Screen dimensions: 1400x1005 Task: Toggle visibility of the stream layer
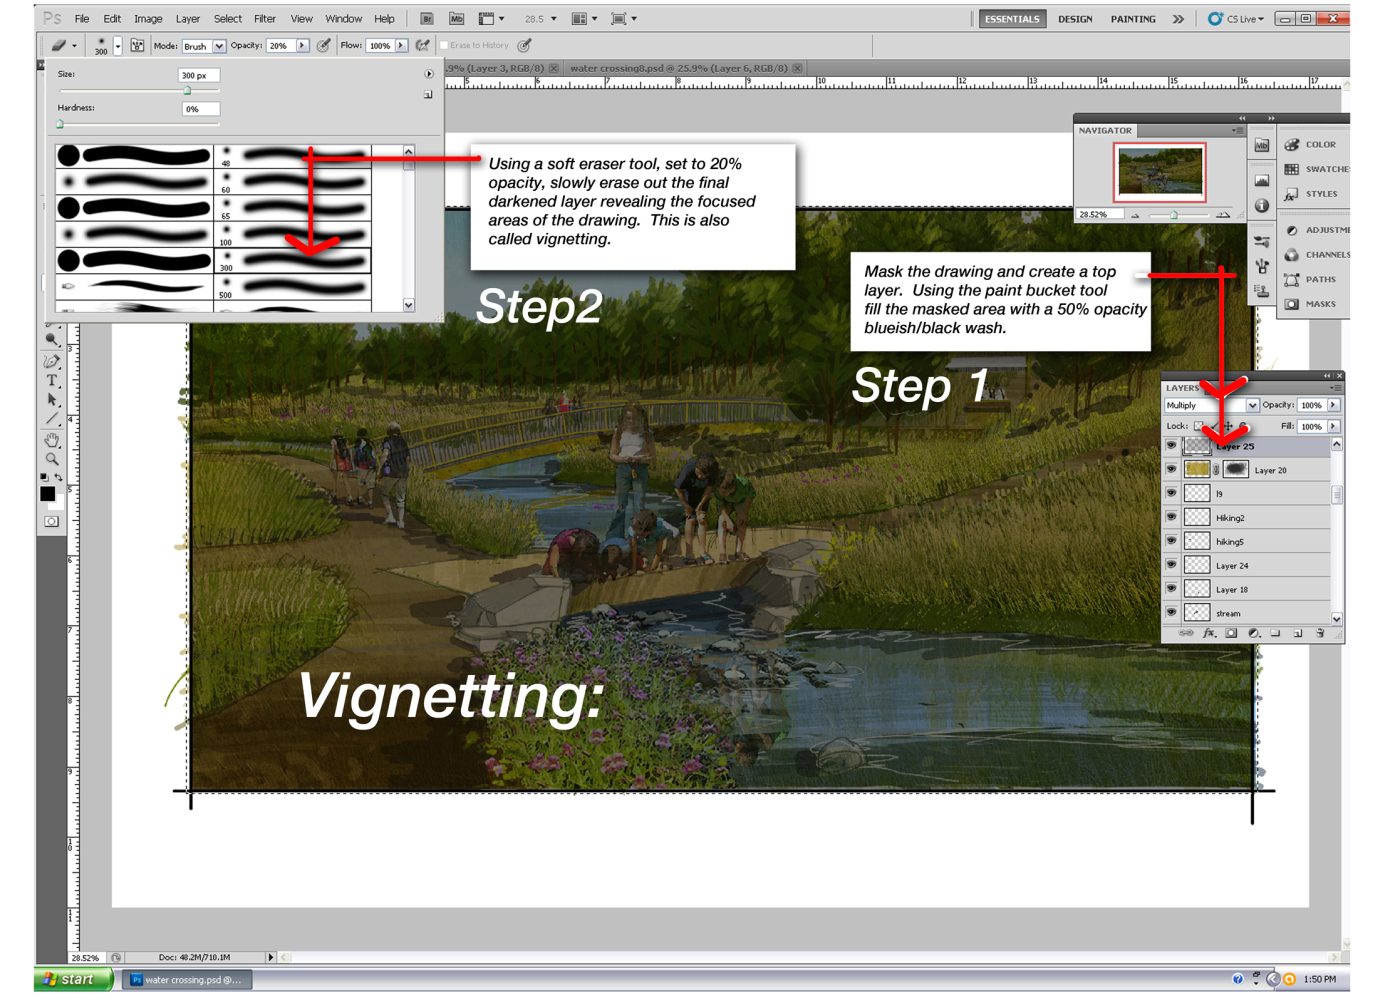click(x=1171, y=613)
